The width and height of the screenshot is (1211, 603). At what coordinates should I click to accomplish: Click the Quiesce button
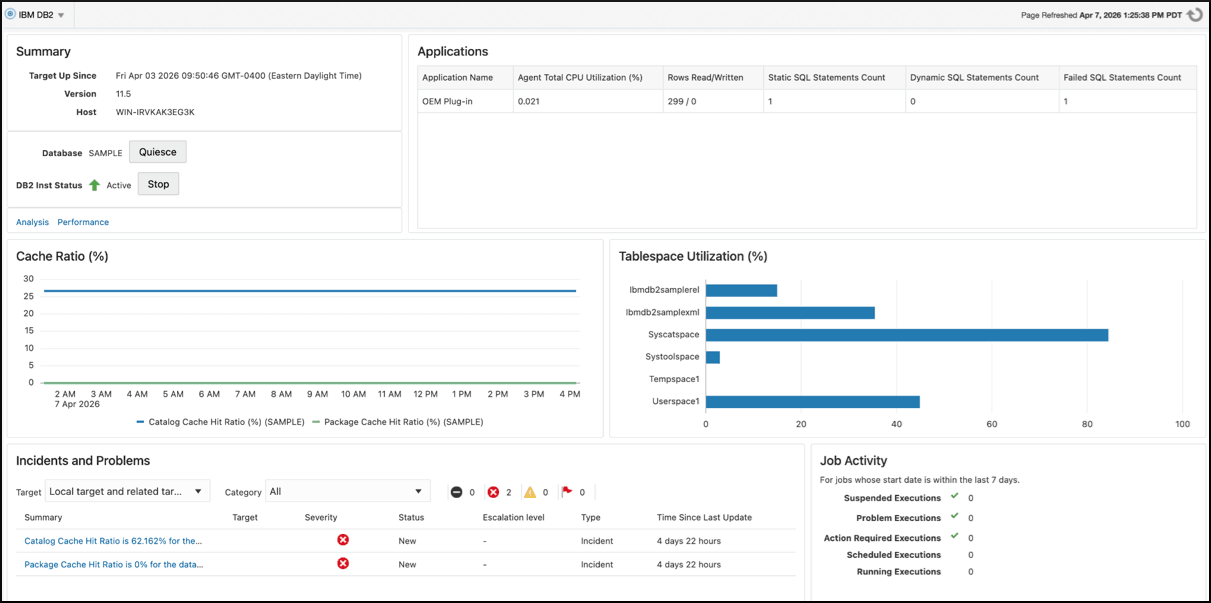[158, 152]
